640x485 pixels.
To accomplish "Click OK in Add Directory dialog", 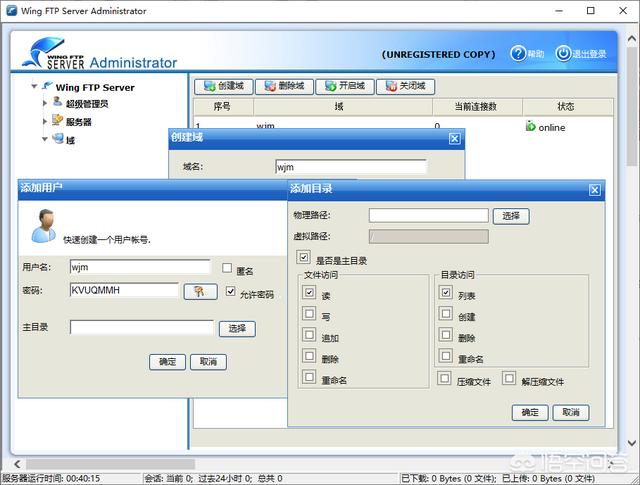I will (530, 412).
